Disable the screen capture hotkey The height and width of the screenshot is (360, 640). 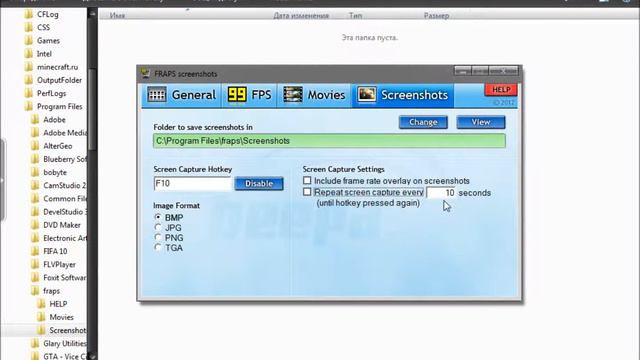click(x=259, y=184)
